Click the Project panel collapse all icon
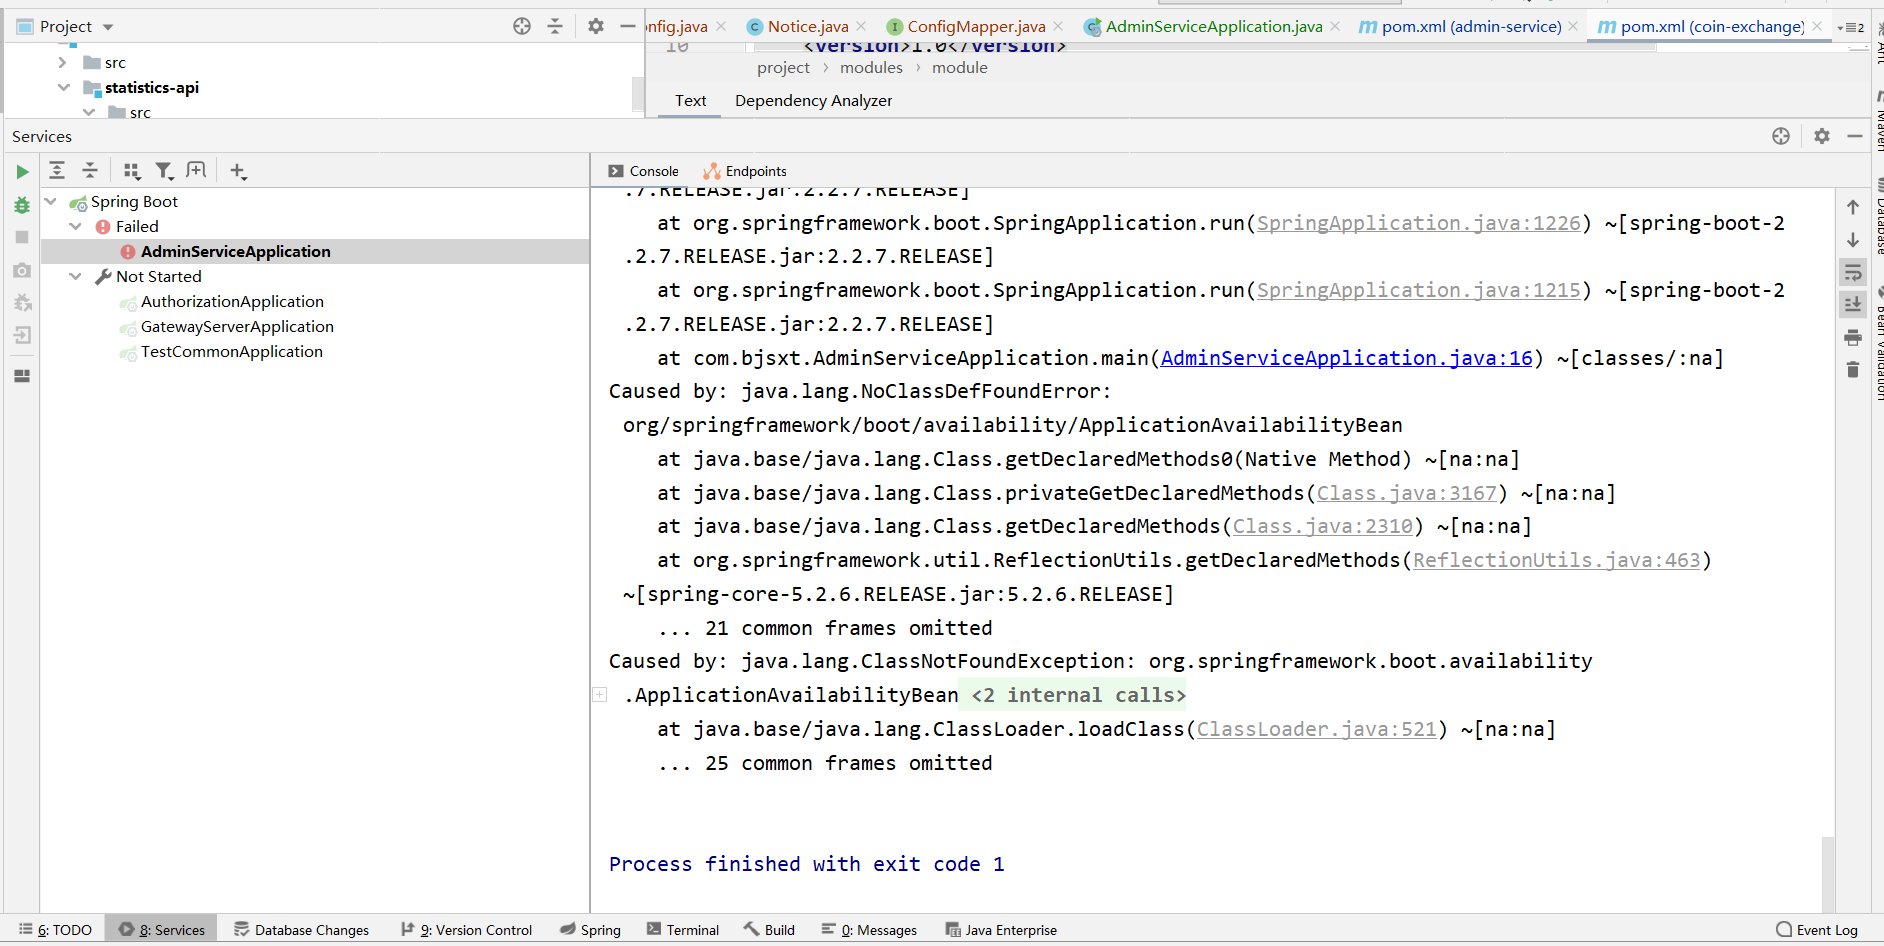Screen dimensions: 1884x946 [x=555, y=26]
